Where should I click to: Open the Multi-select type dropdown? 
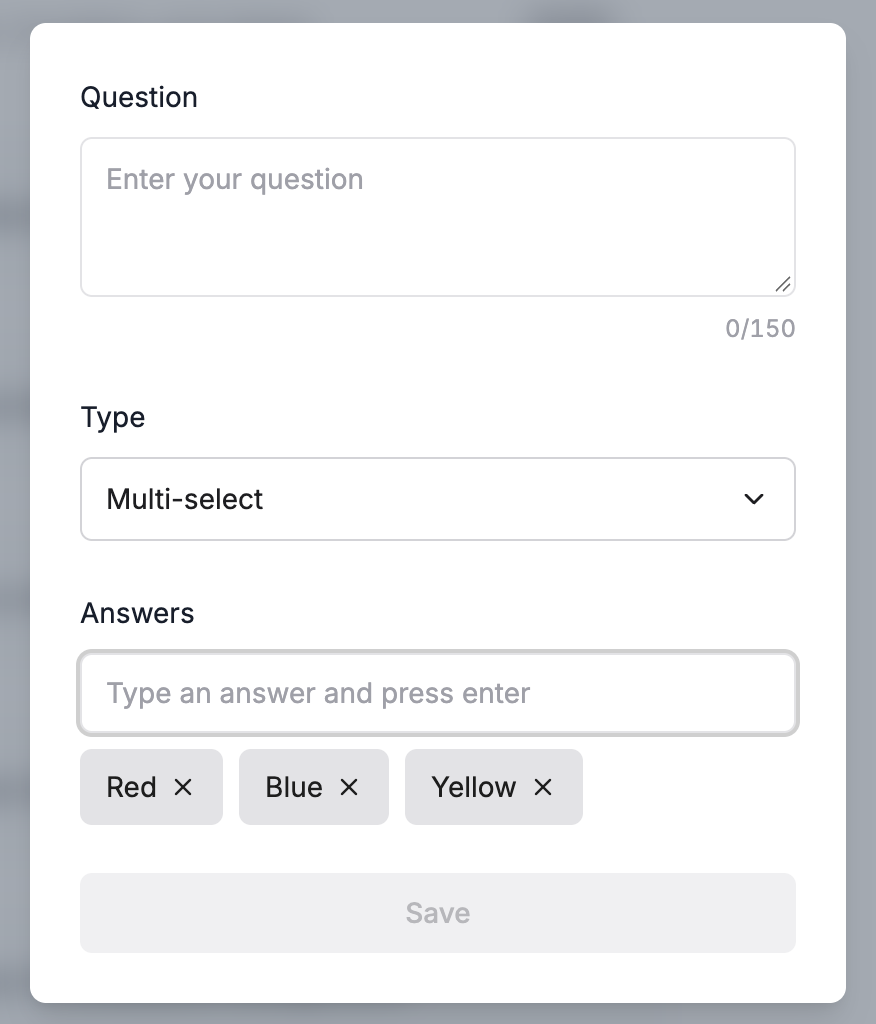438,499
